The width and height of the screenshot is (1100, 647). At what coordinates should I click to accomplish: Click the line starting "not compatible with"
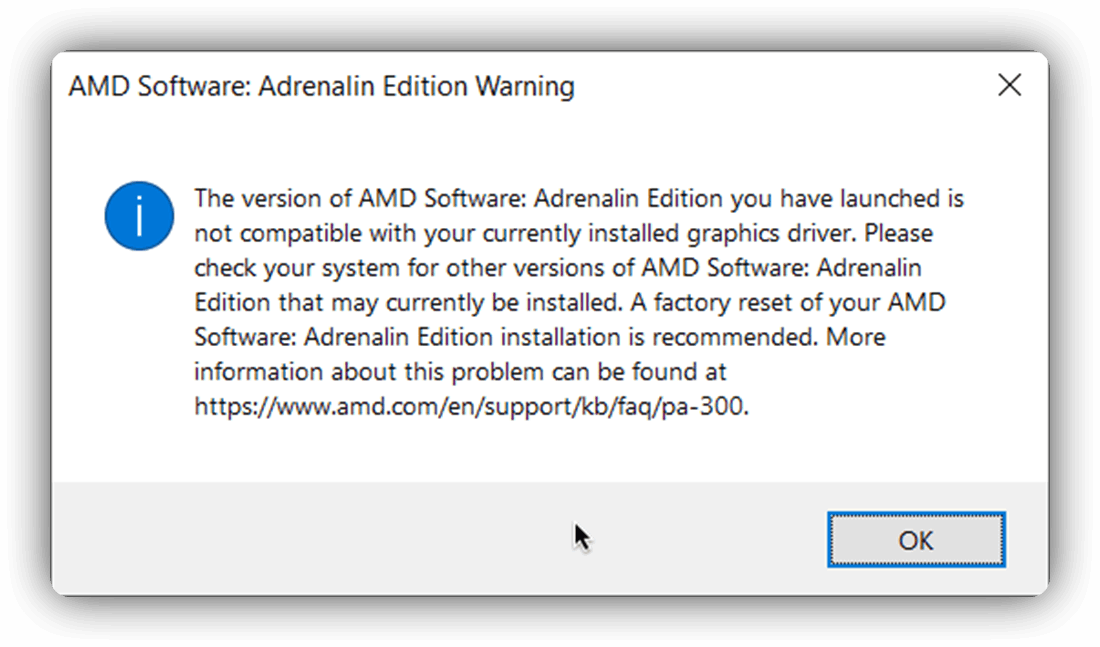(563, 233)
